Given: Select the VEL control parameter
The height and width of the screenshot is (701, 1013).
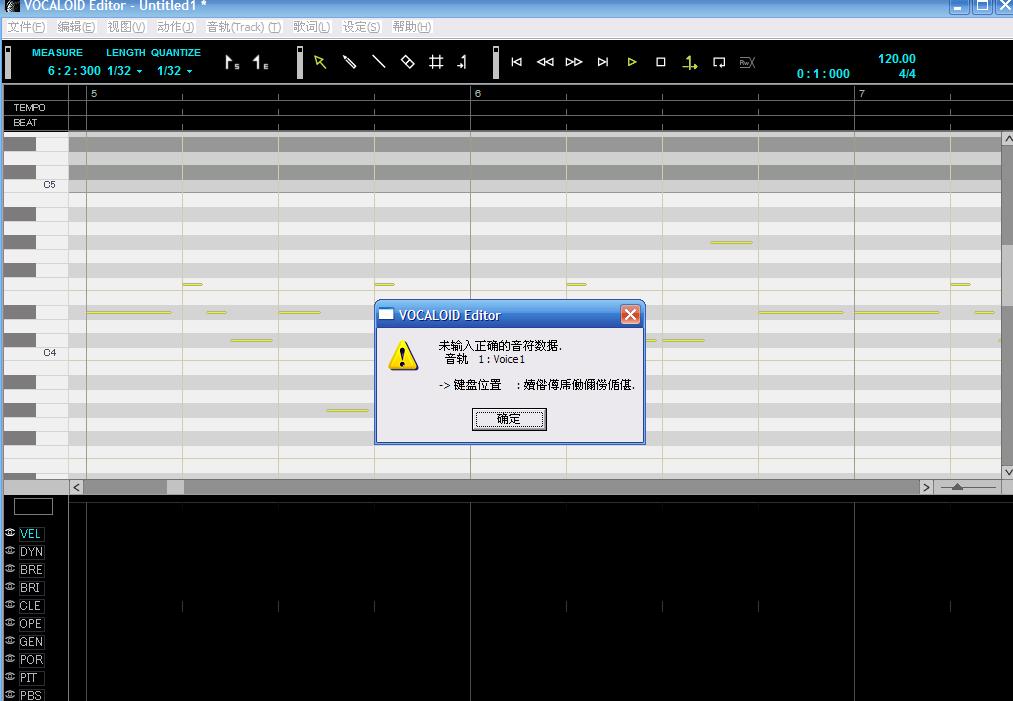Looking at the screenshot, I should (30, 534).
